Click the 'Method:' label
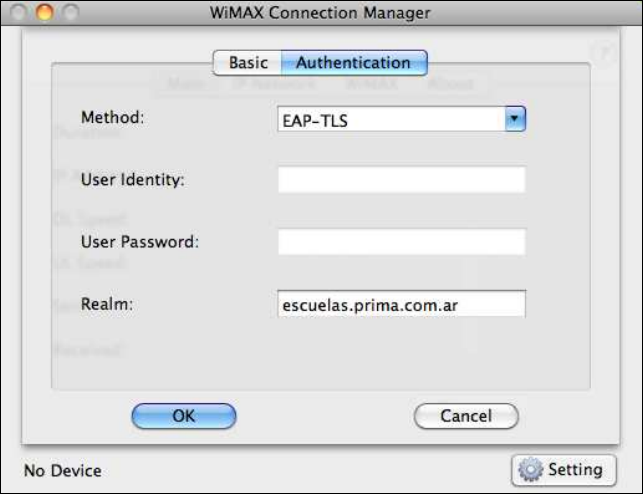 (113, 118)
